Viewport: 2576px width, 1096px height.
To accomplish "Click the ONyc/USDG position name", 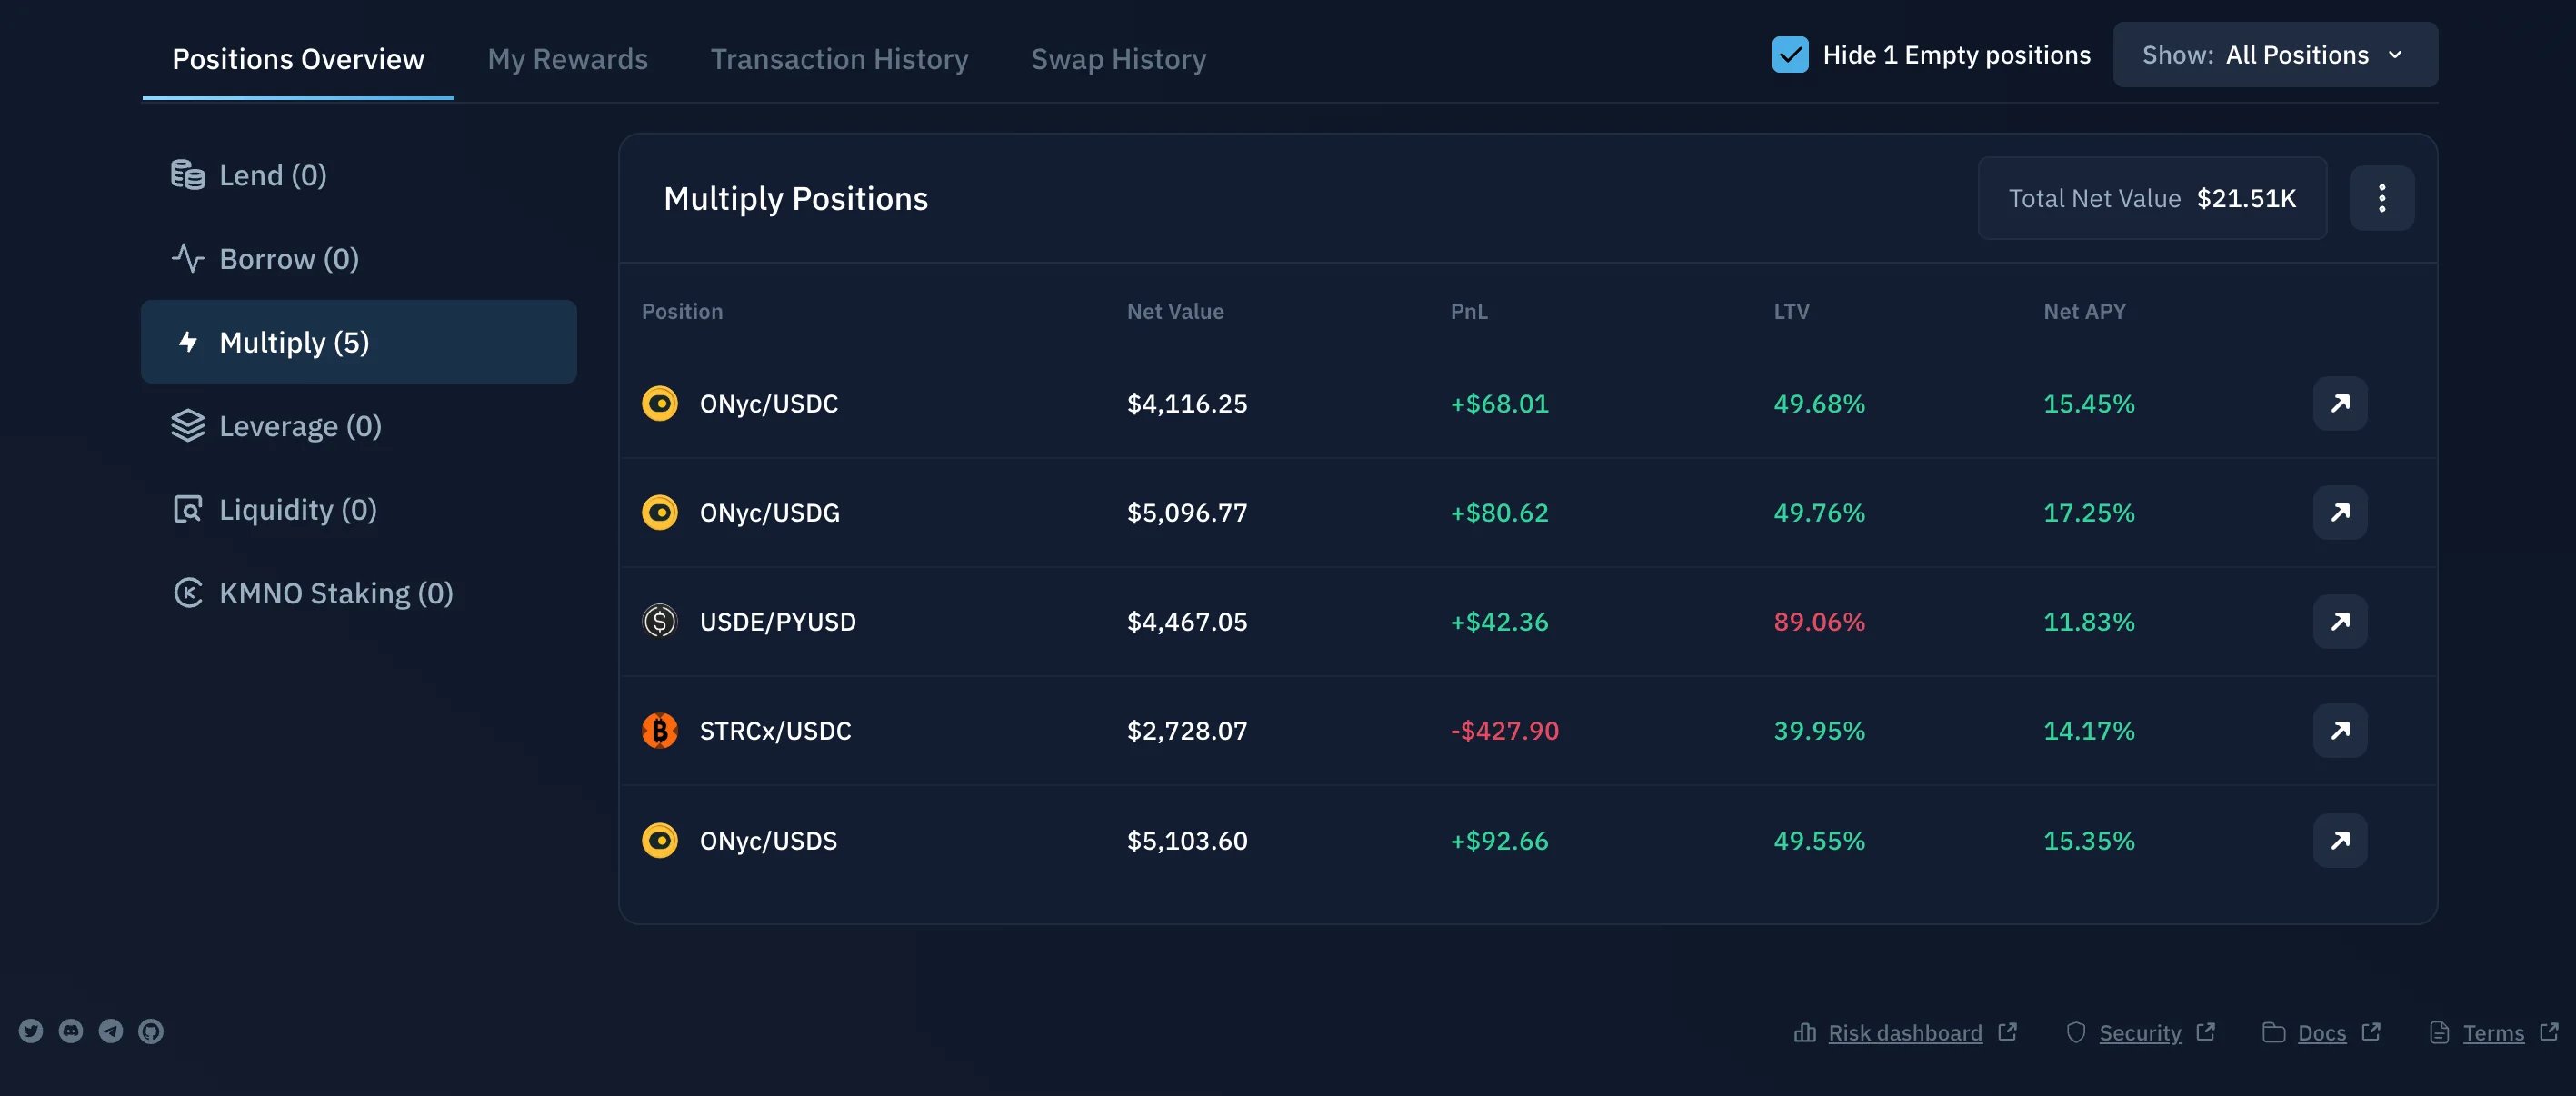I will click(x=769, y=512).
